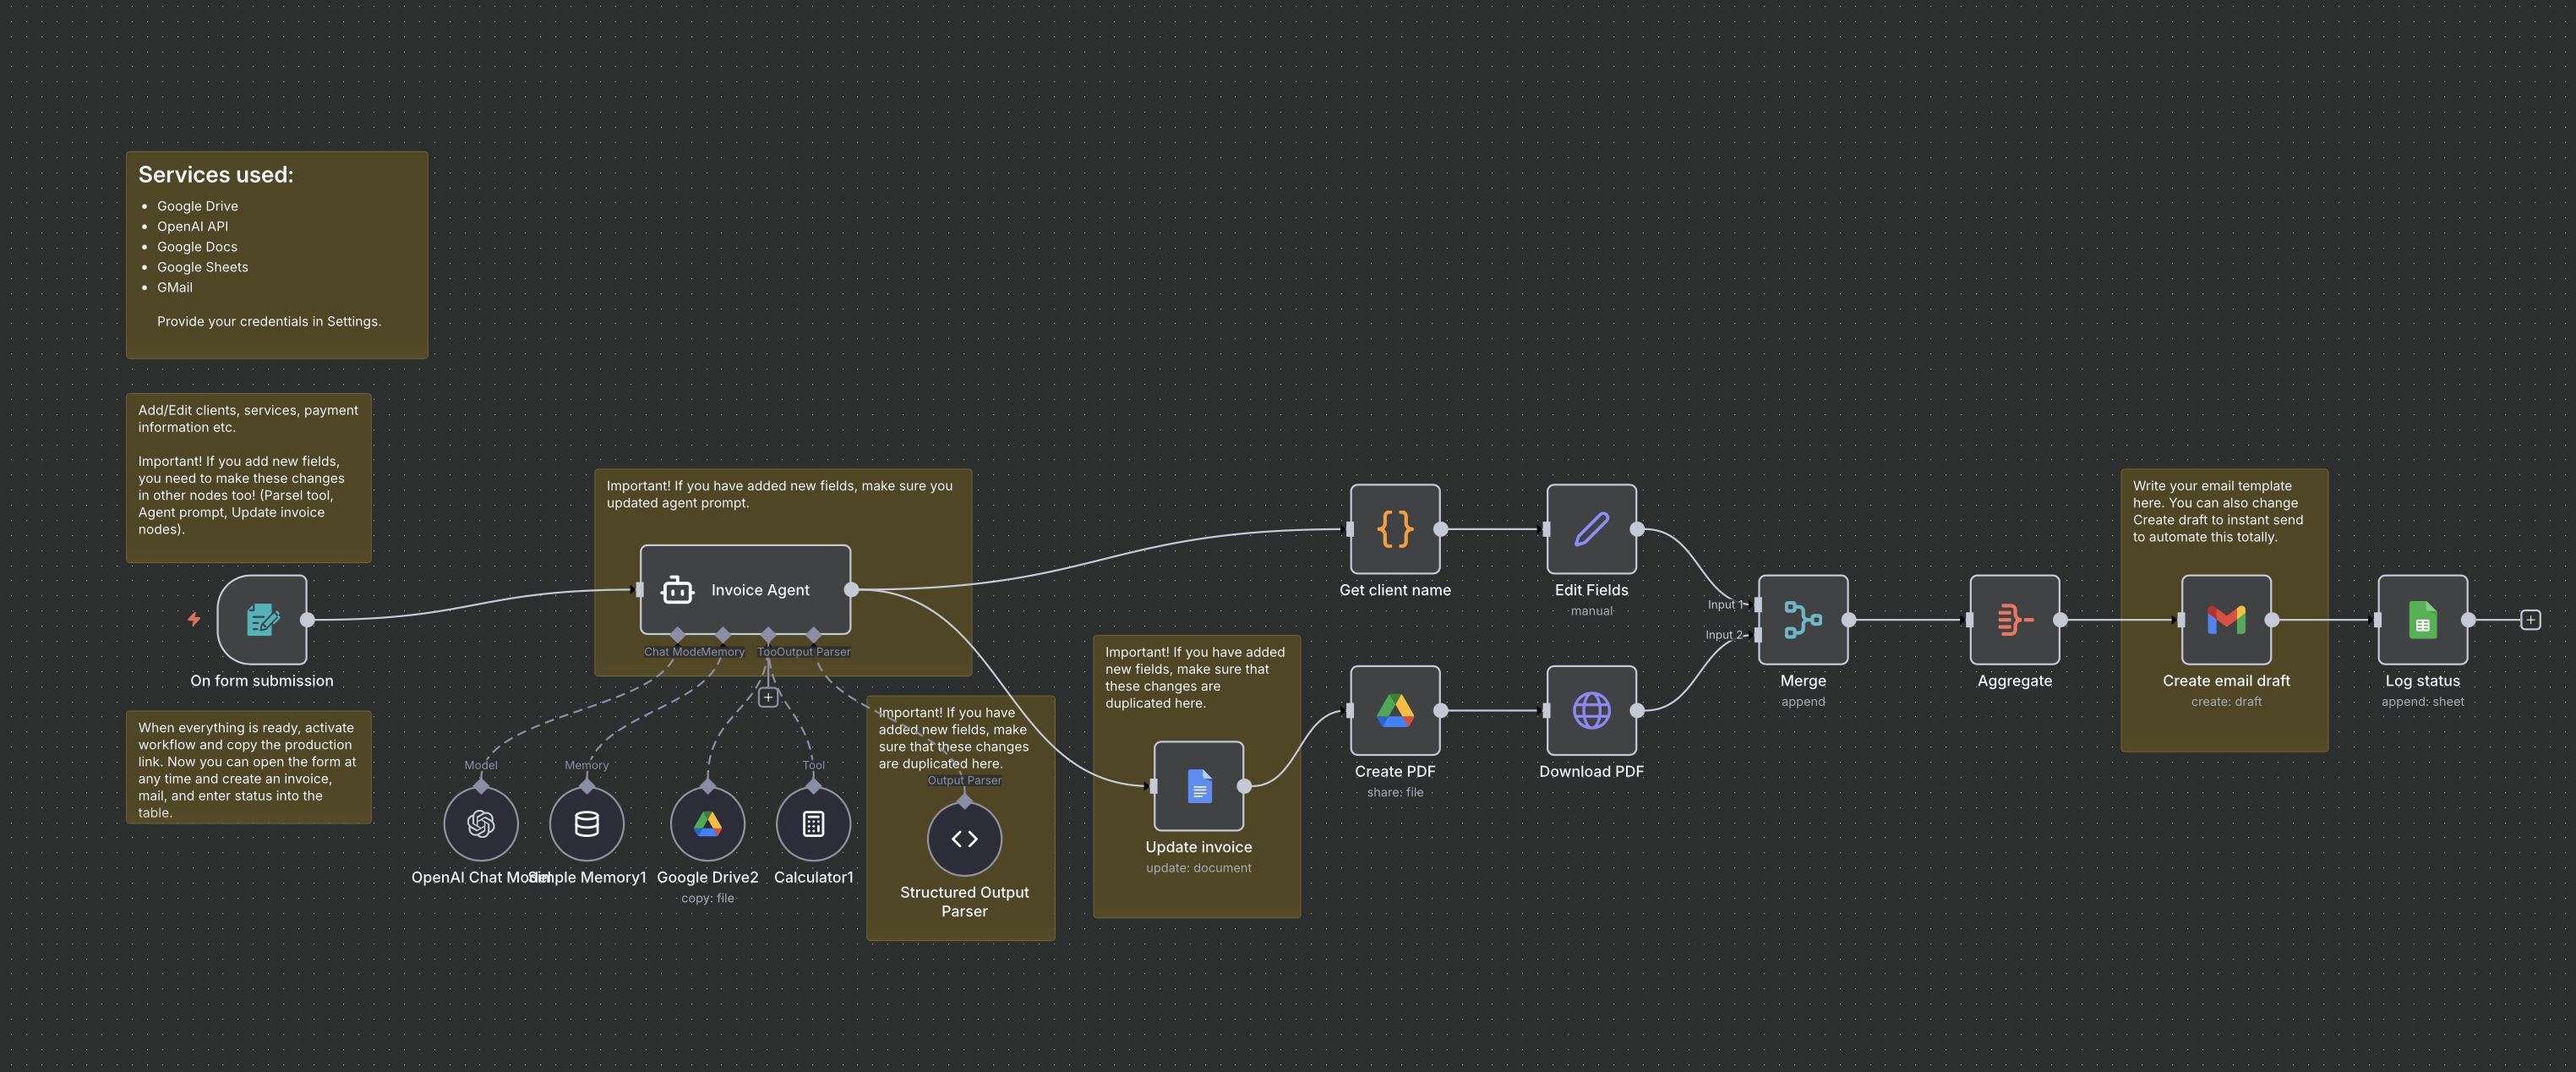Screen dimensions: 2576x1072
Task: Open the Update invoice Google Docs node
Action: pyautogui.click(x=1198, y=786)
